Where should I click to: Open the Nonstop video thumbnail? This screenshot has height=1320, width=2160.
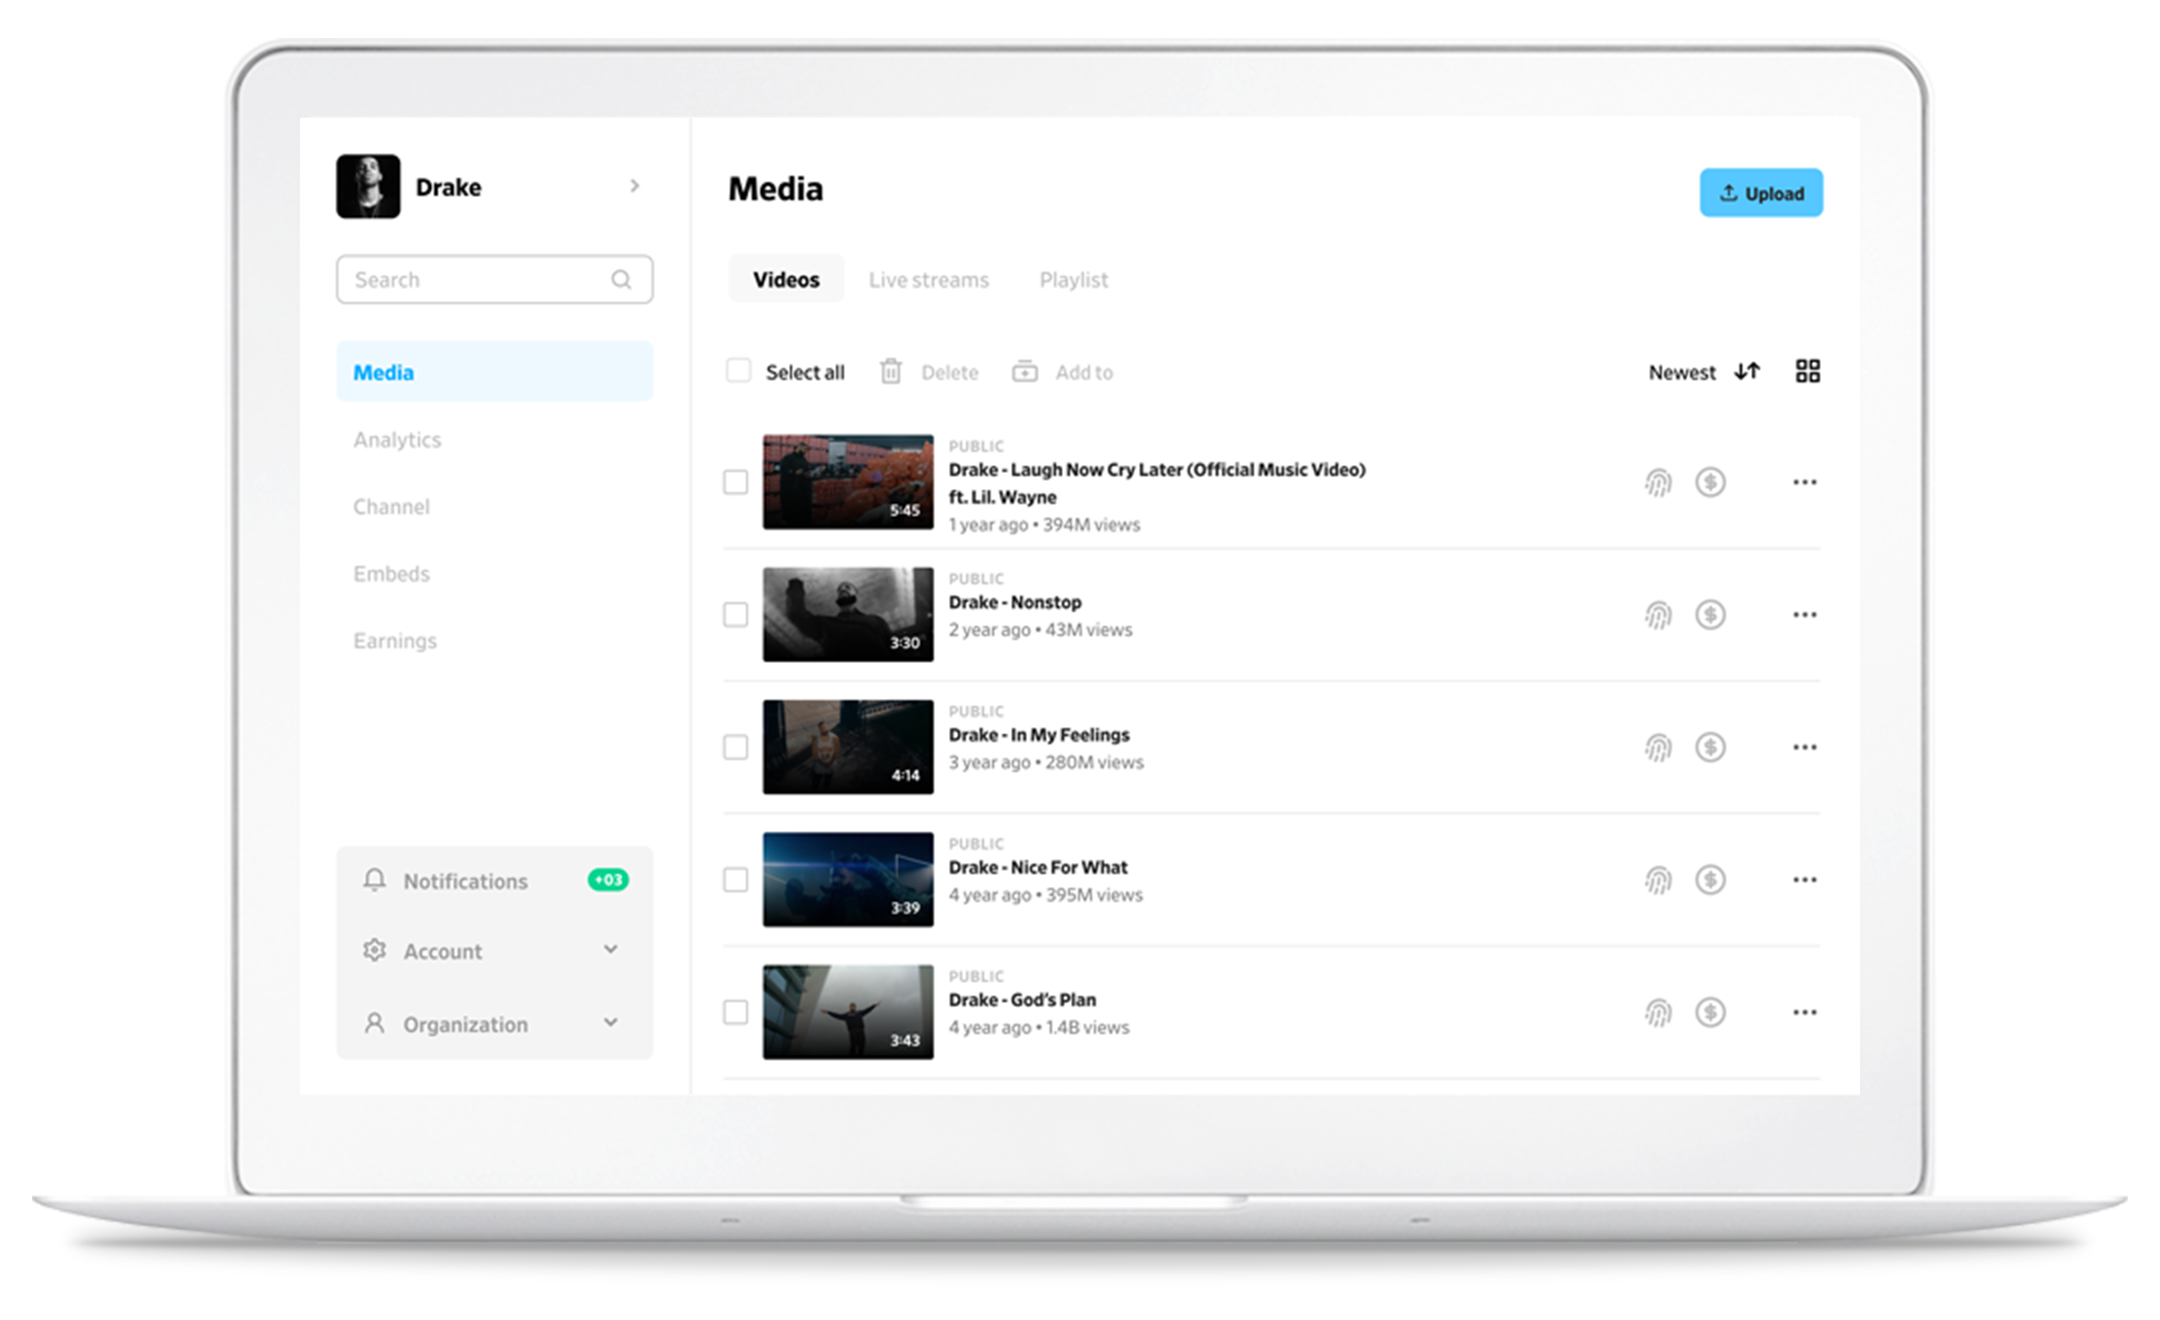(848, 614)
